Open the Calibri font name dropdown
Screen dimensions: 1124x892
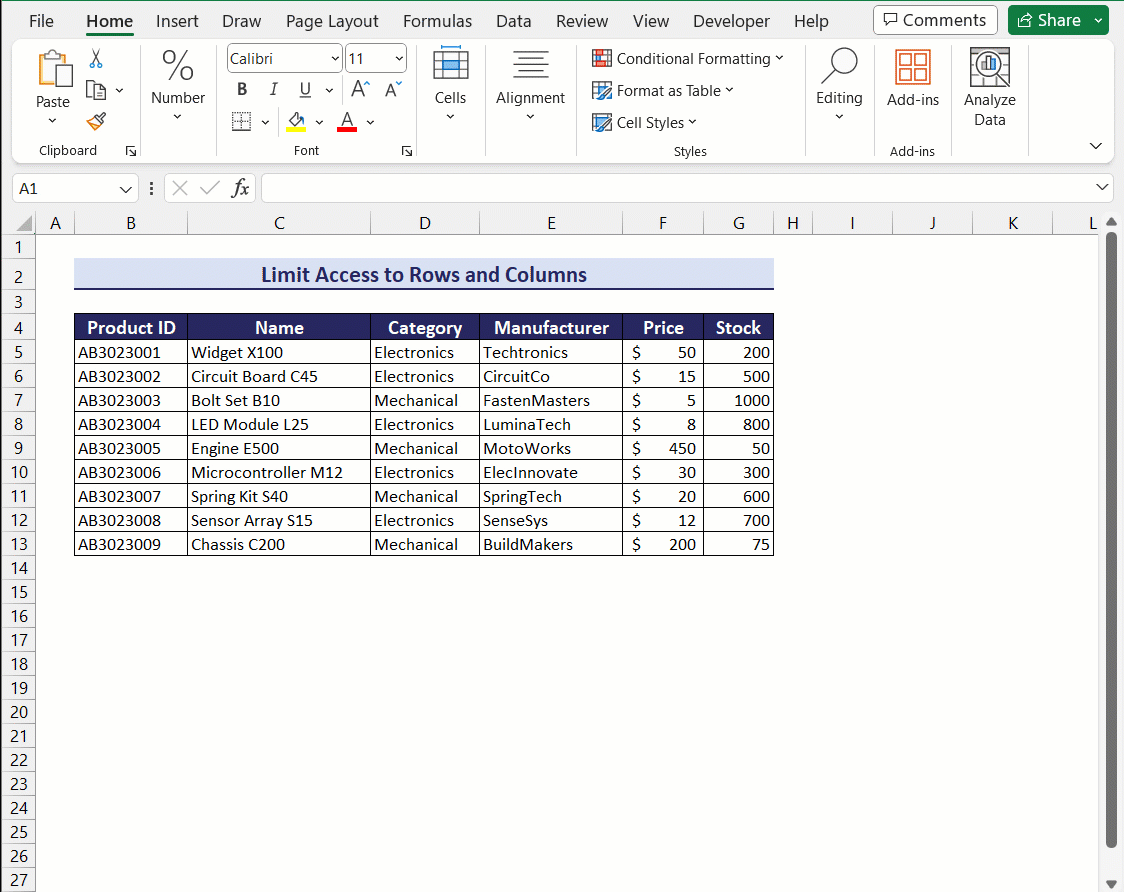click(335, 59)
